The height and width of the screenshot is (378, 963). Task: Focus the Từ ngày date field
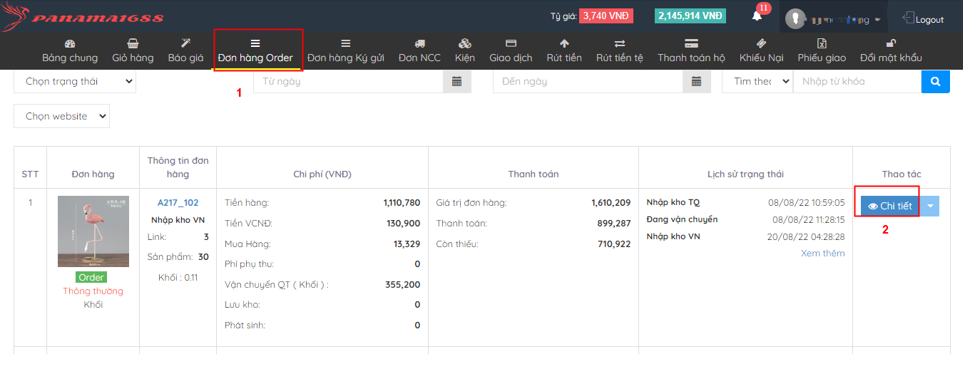[x=348, y=81]
